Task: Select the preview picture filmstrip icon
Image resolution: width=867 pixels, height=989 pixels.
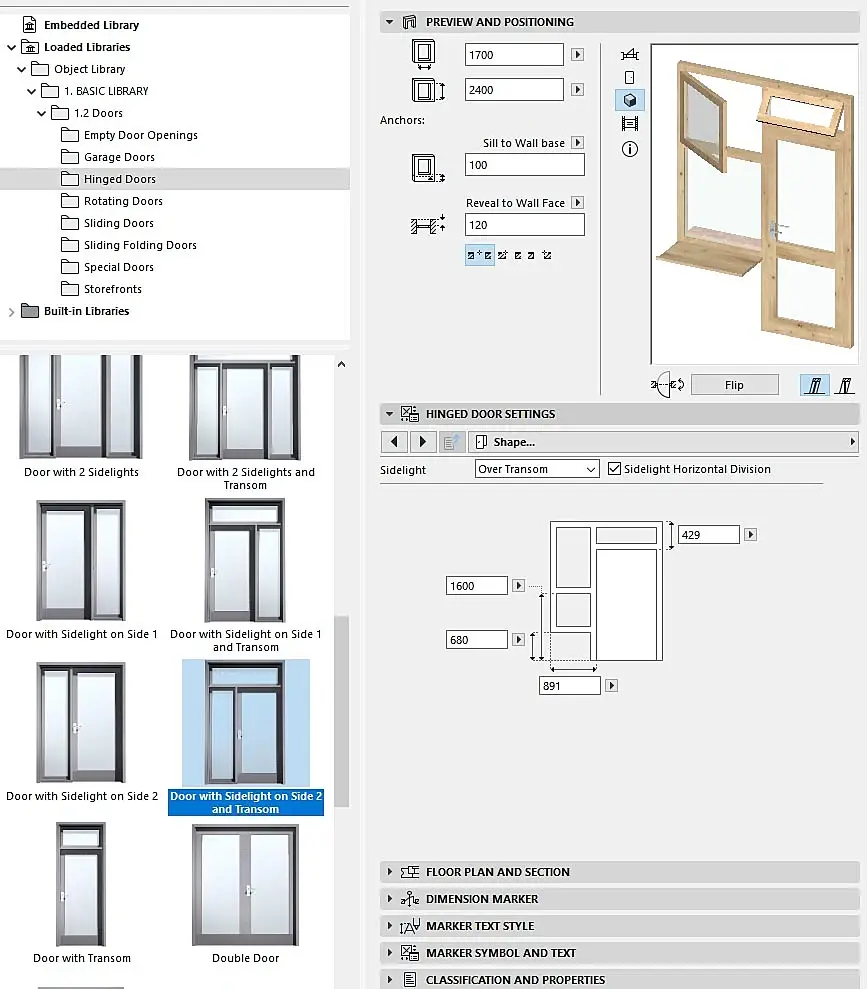Action: pyautogui.click(x=629, y=124)
